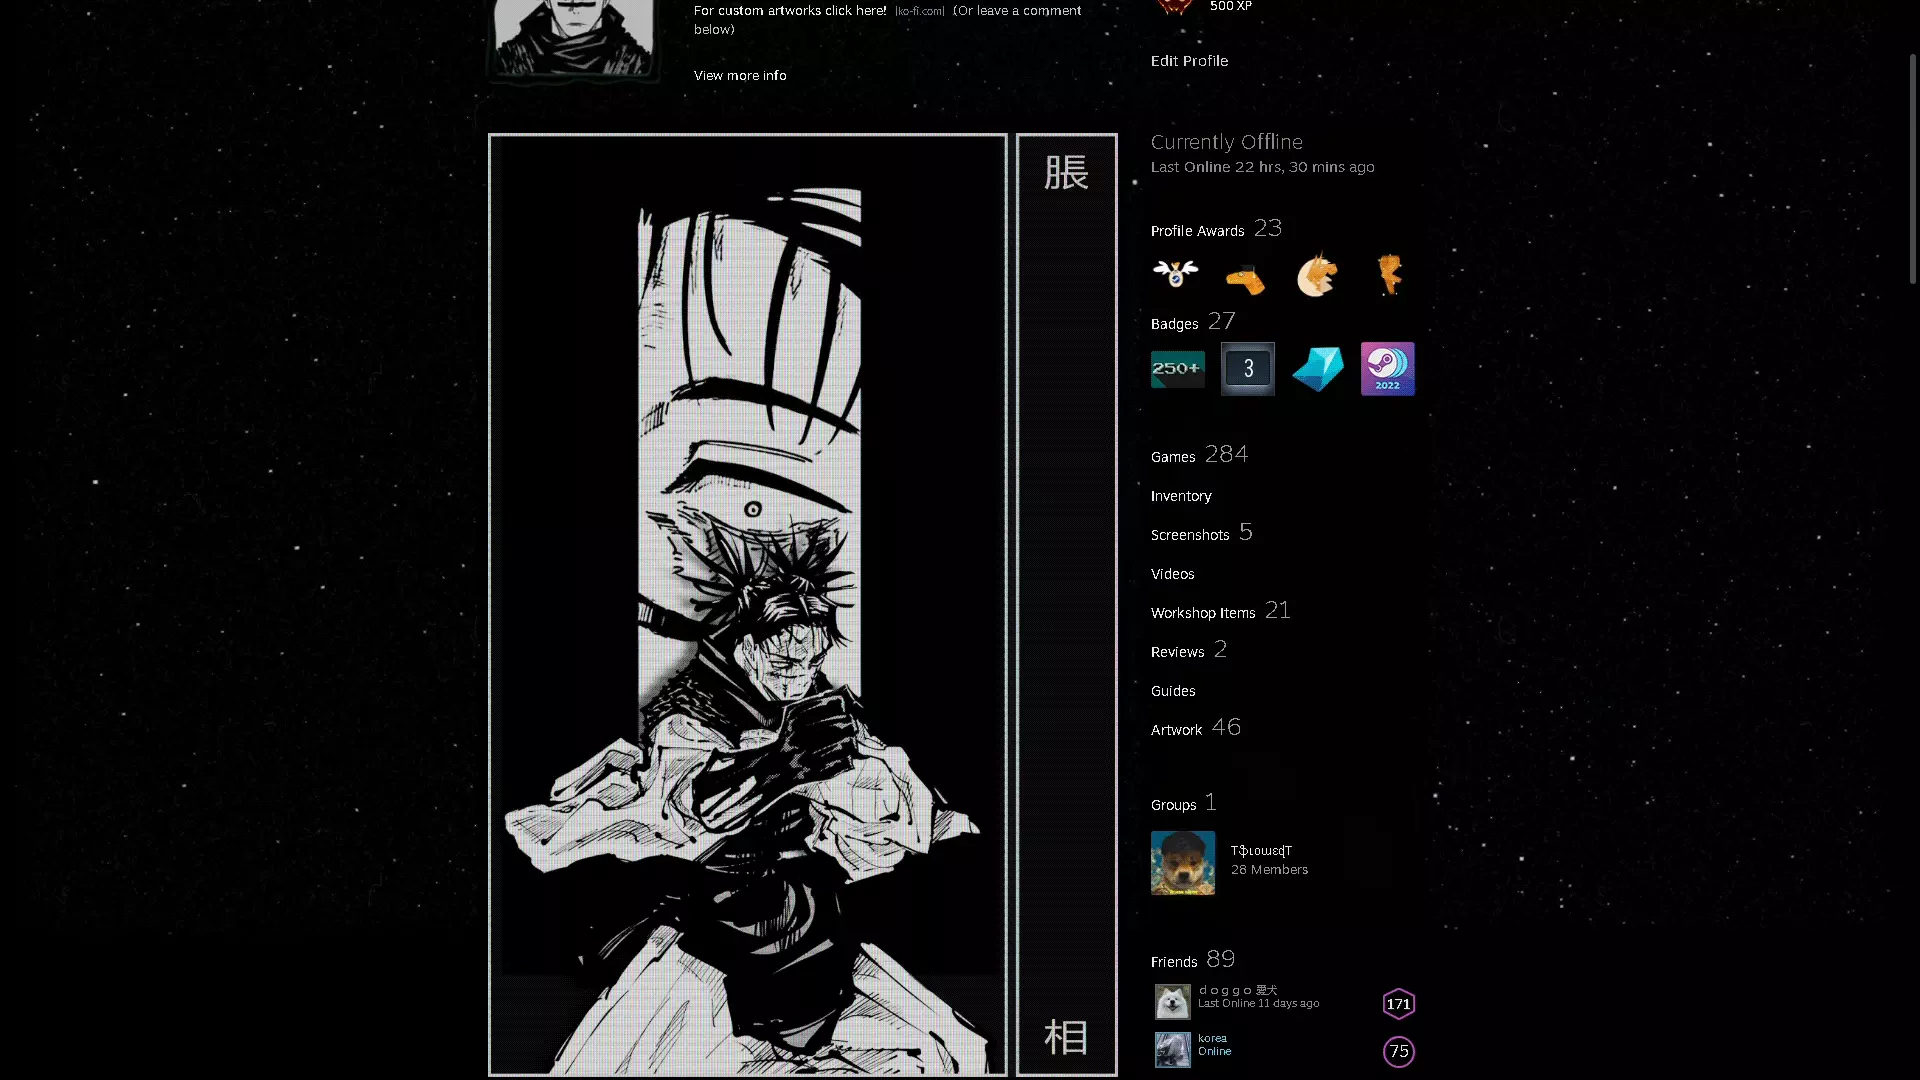Open d o g g o friend profile name

pos(1238,990)
